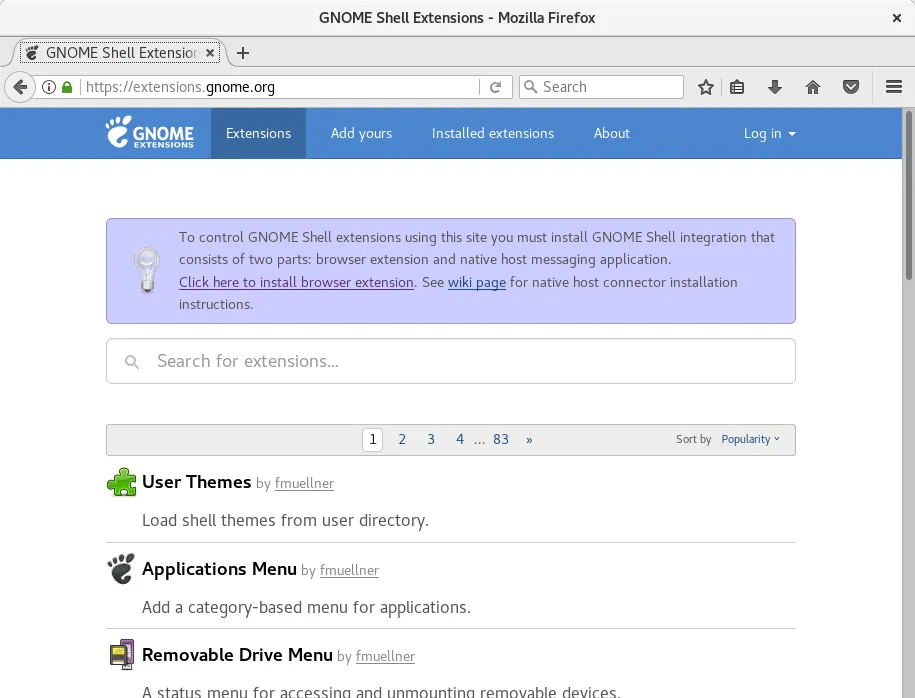Select the GNOME Shell Extensions browser tab

pyautogui.click(x=120, y=53)
